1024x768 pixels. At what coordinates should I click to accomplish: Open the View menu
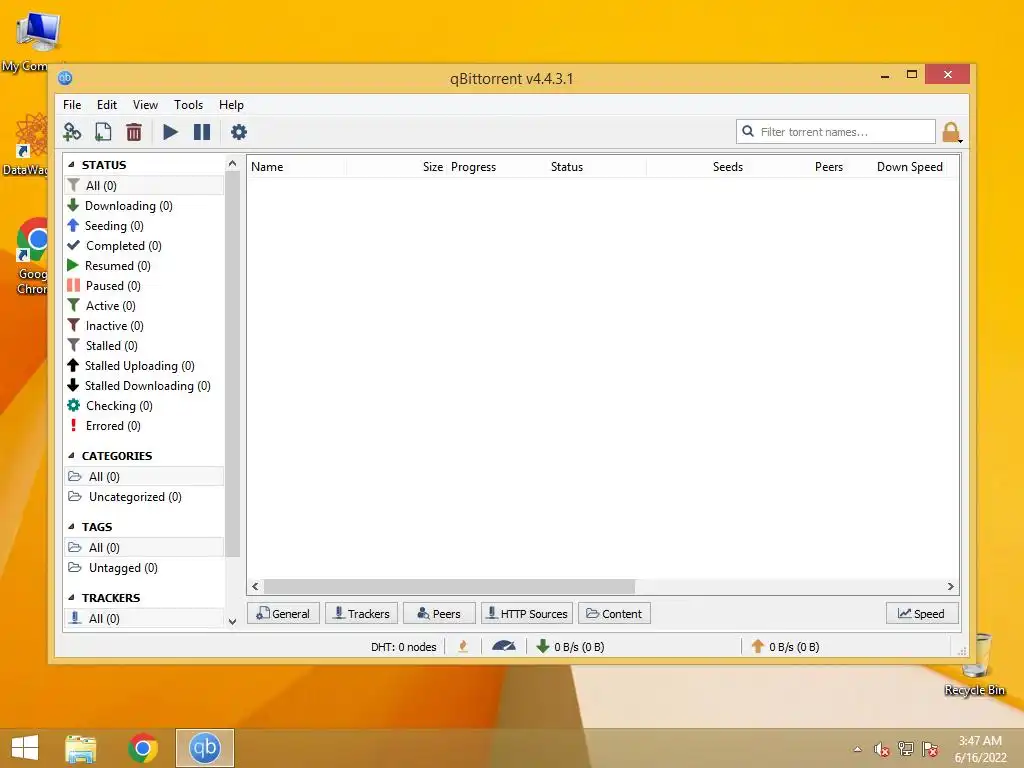[x=145, y=104]
